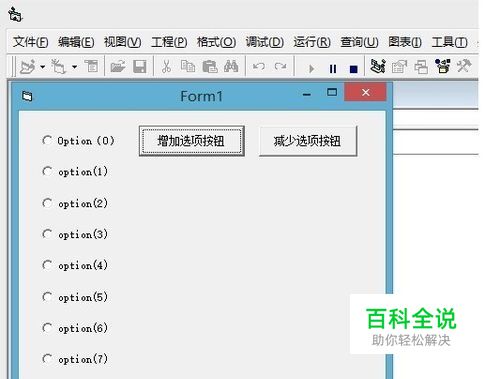This screenshot has width=500, height=379.
Task: Click the Form1 window icon
Action: click(27, 96)
